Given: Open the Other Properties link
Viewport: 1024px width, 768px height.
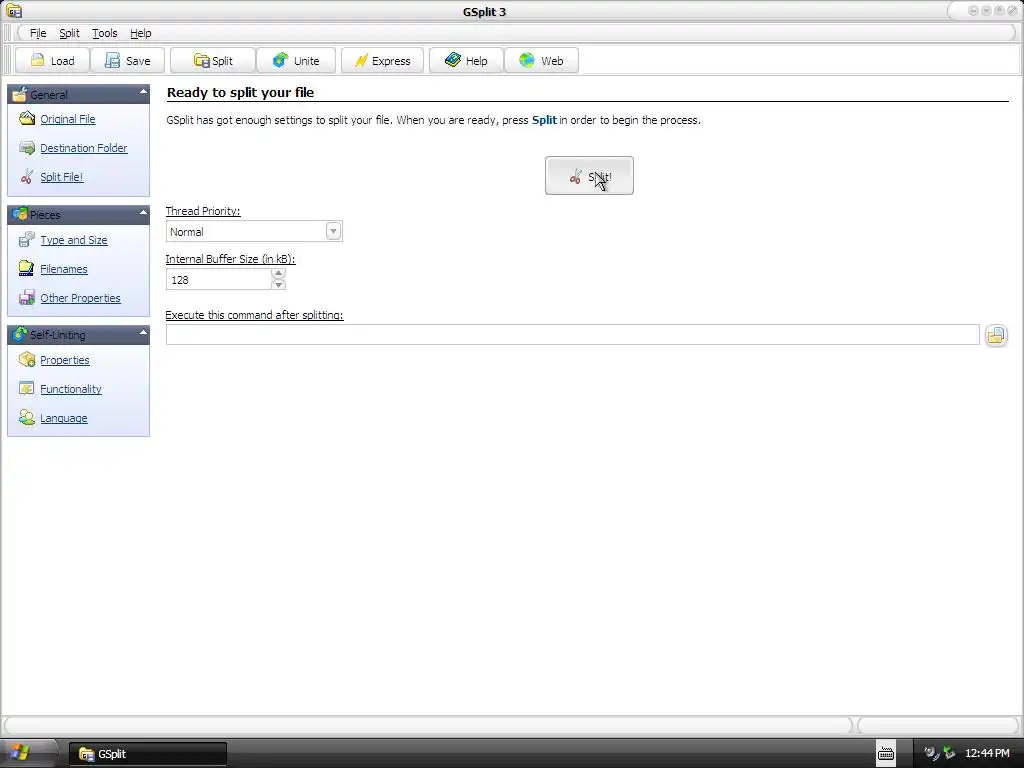Looking at the screenshot, I should pyautogui.click(x=80, y=298).
